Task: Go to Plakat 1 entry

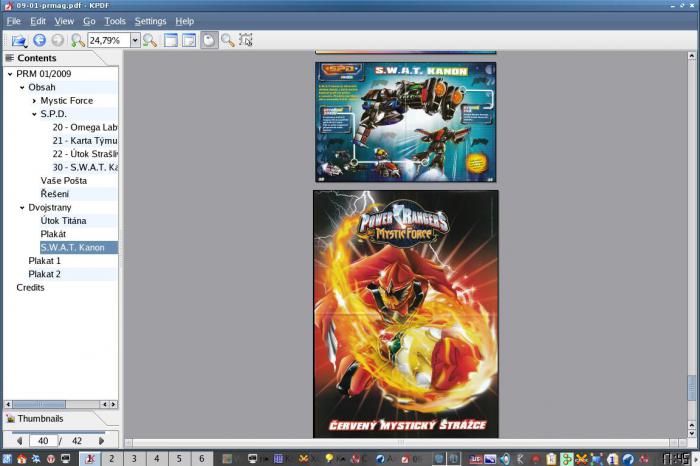Action: click(x=44, y=261)
